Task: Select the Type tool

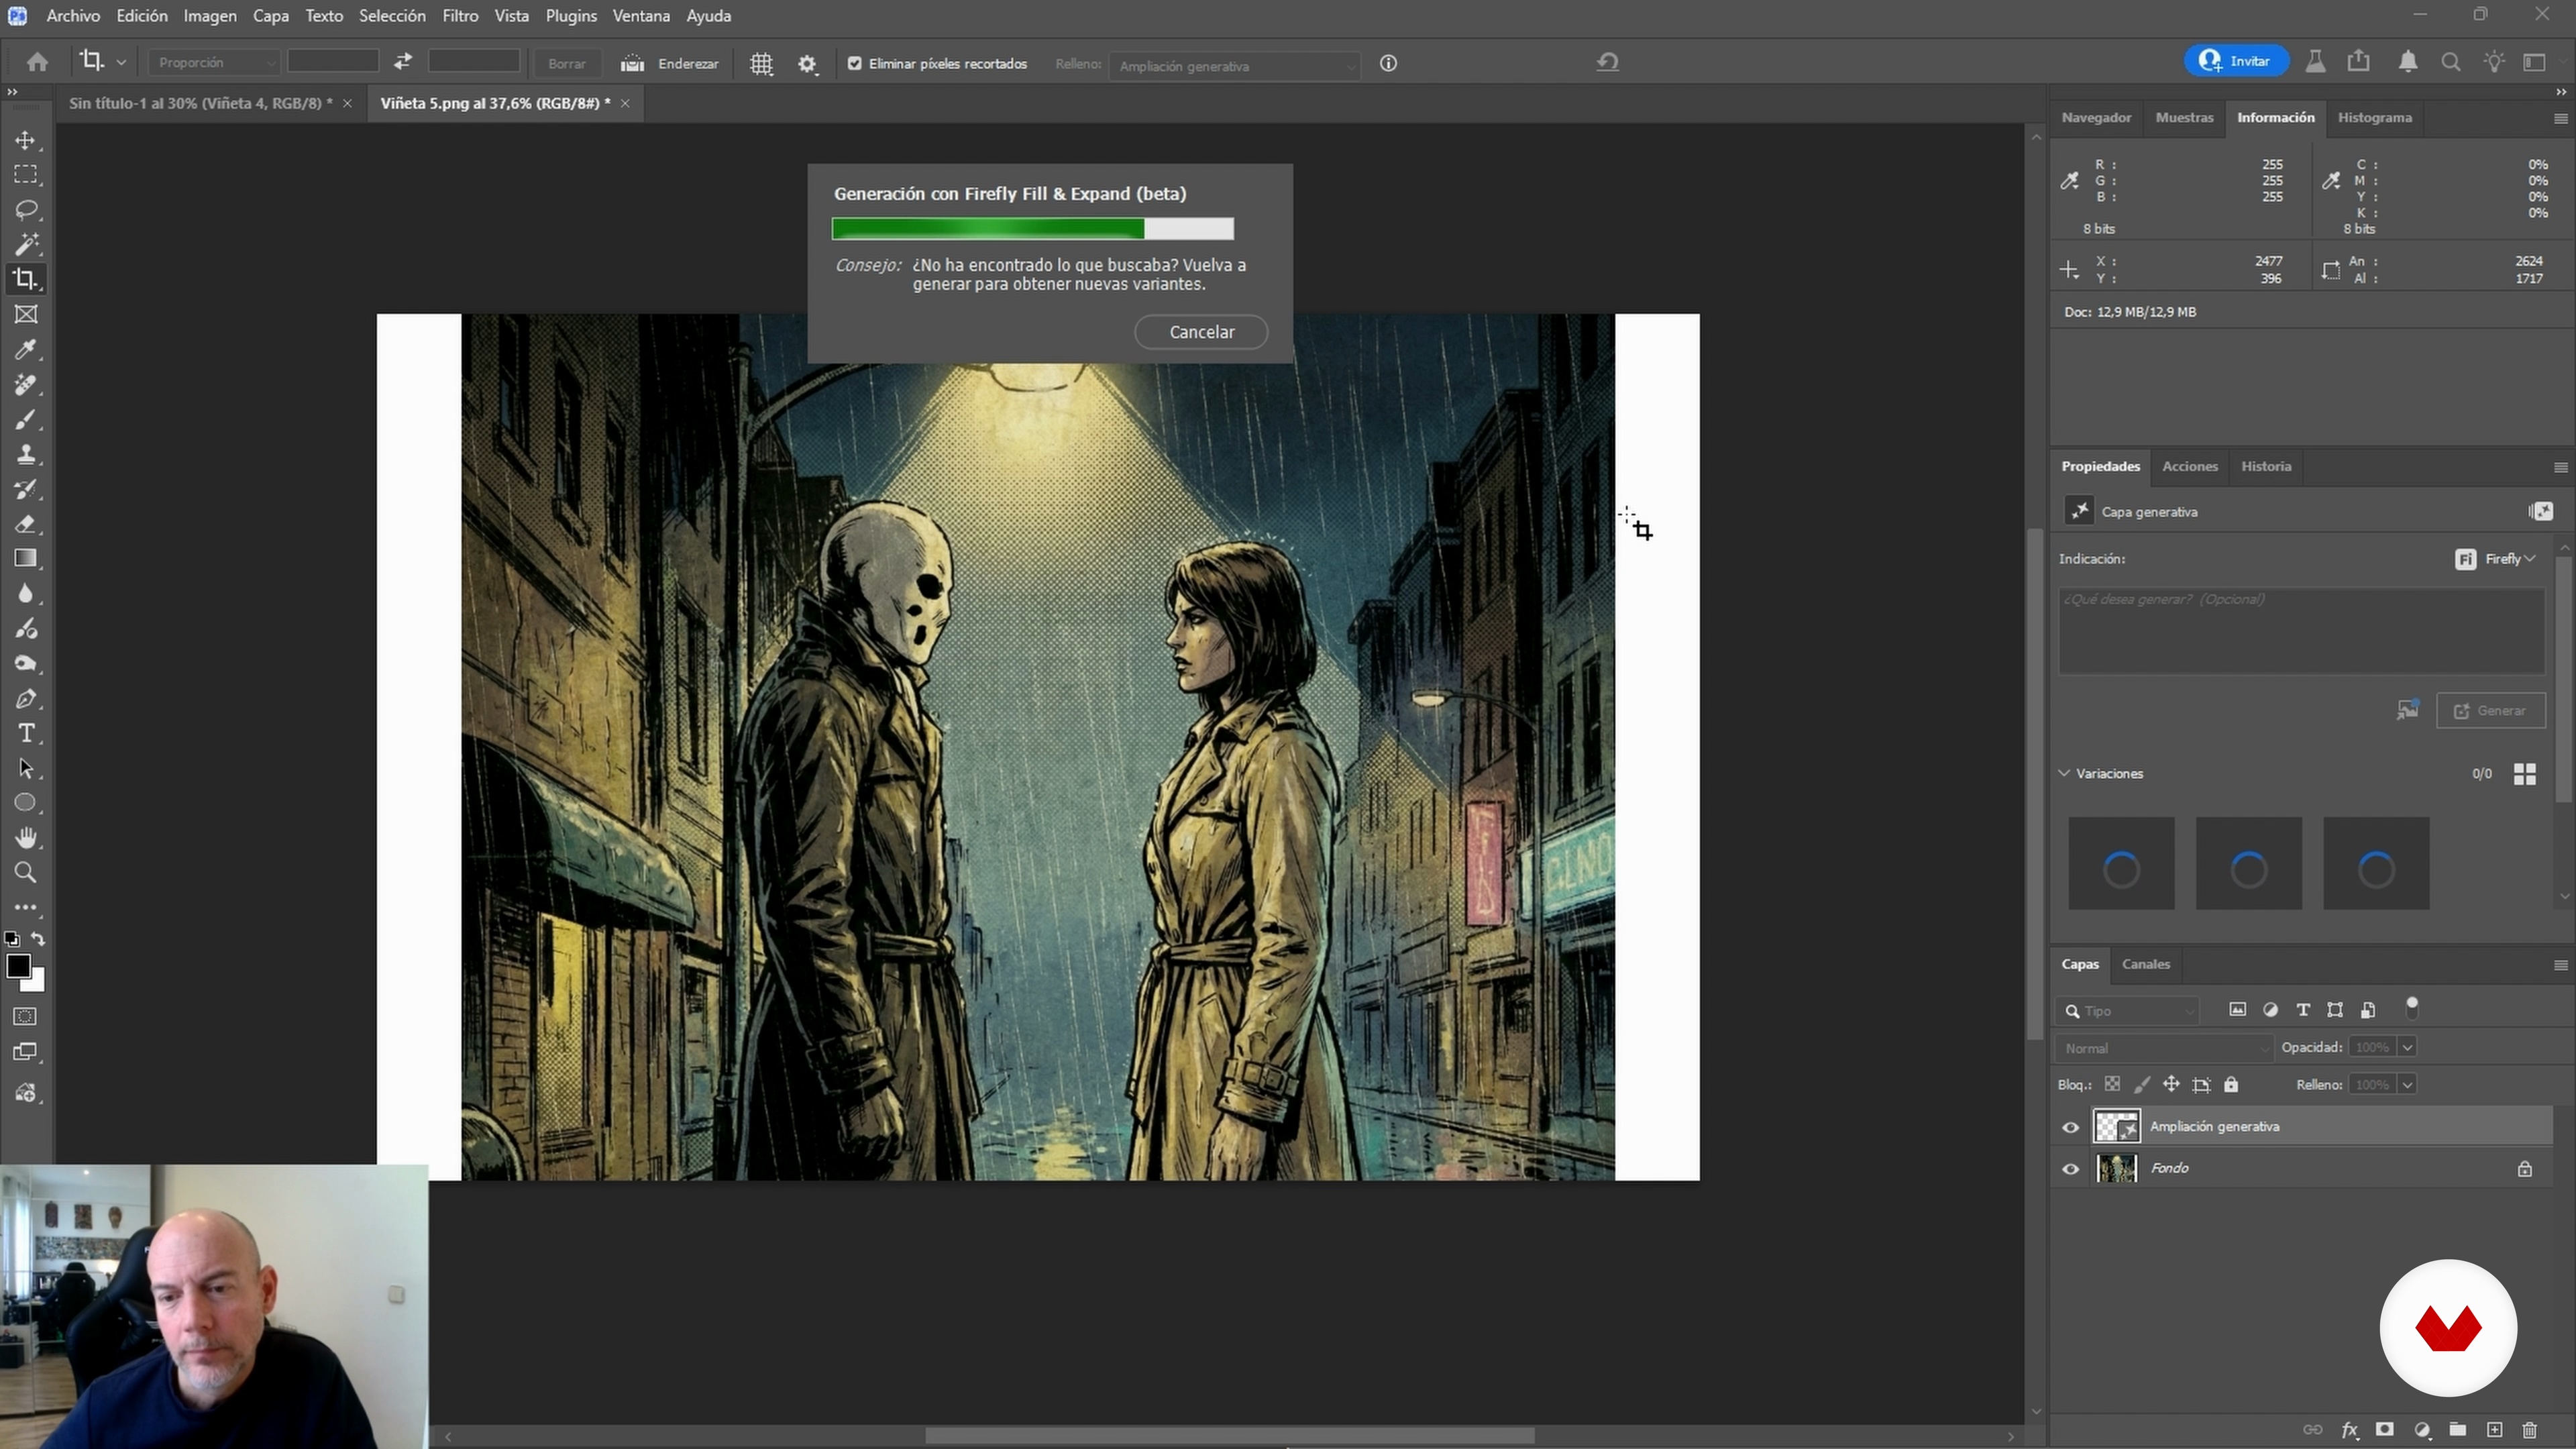Action: point(26,733)
